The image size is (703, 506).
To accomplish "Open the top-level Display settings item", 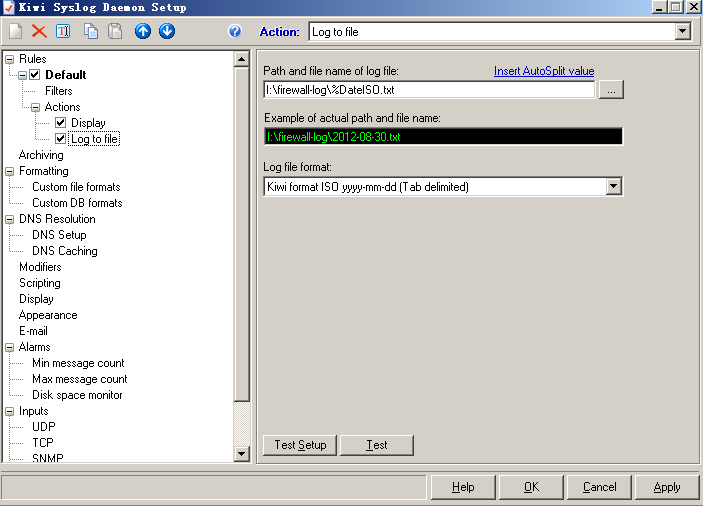I will tap(36, 299).
